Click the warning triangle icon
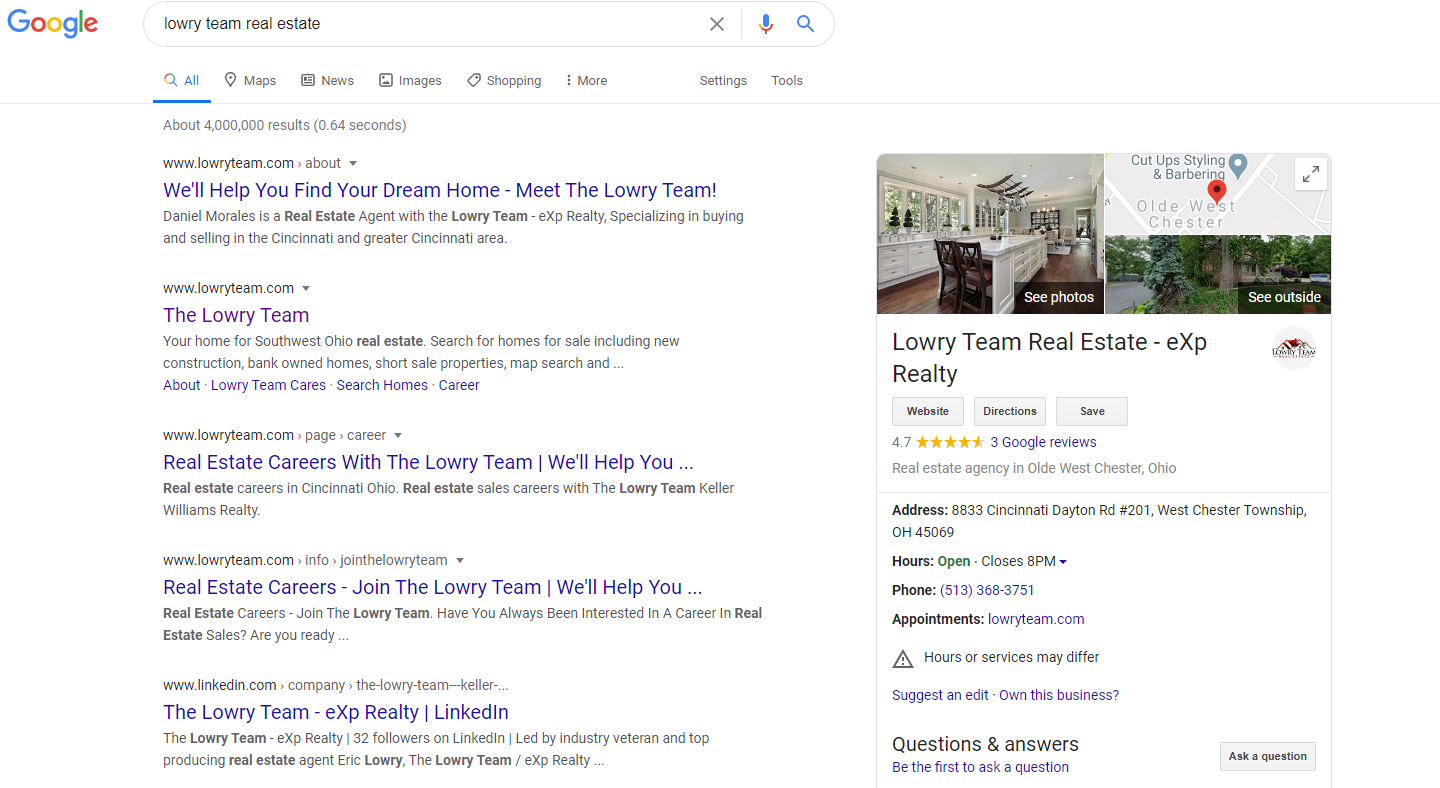The image size is (1440, 788). 903,658
